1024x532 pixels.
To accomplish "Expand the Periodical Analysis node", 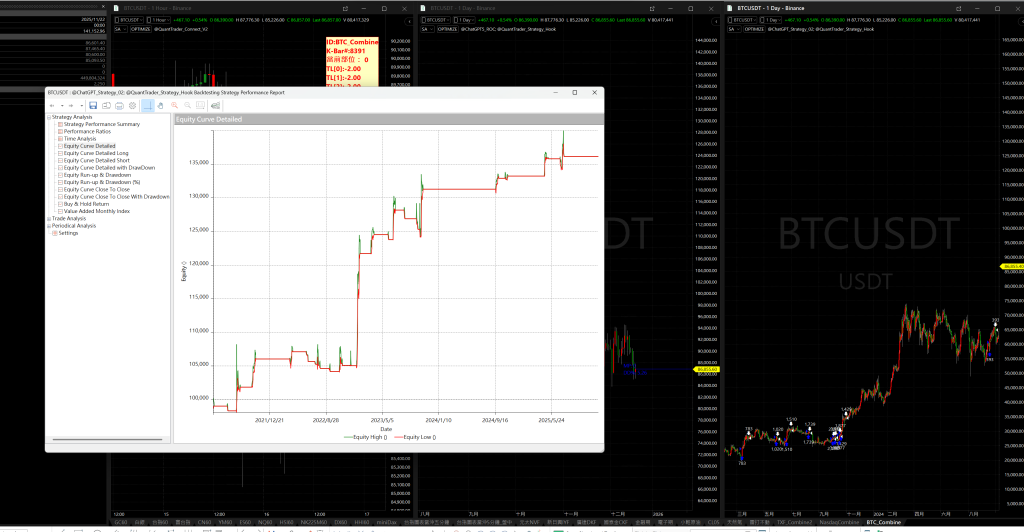I will [x=48, y=226].
